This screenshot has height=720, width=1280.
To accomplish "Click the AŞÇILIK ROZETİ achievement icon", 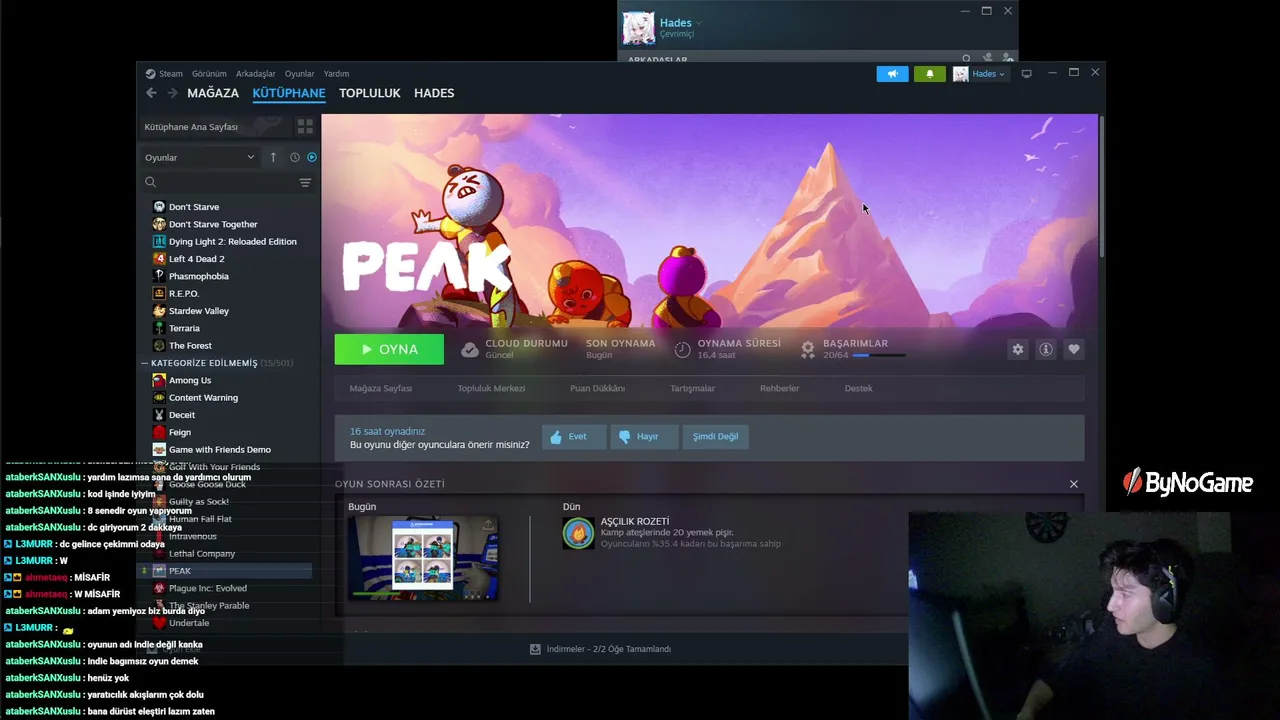I will point(578,533).
